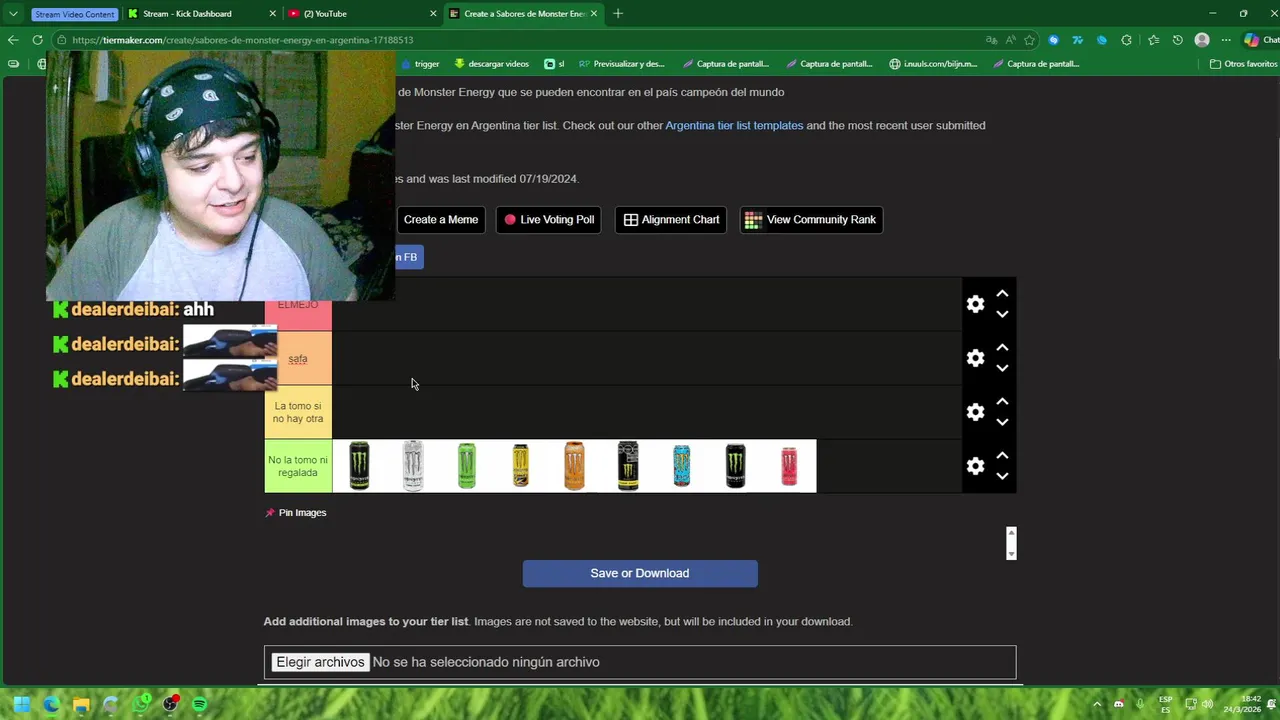Reload the tiermaker page

(x=38, y=40)
